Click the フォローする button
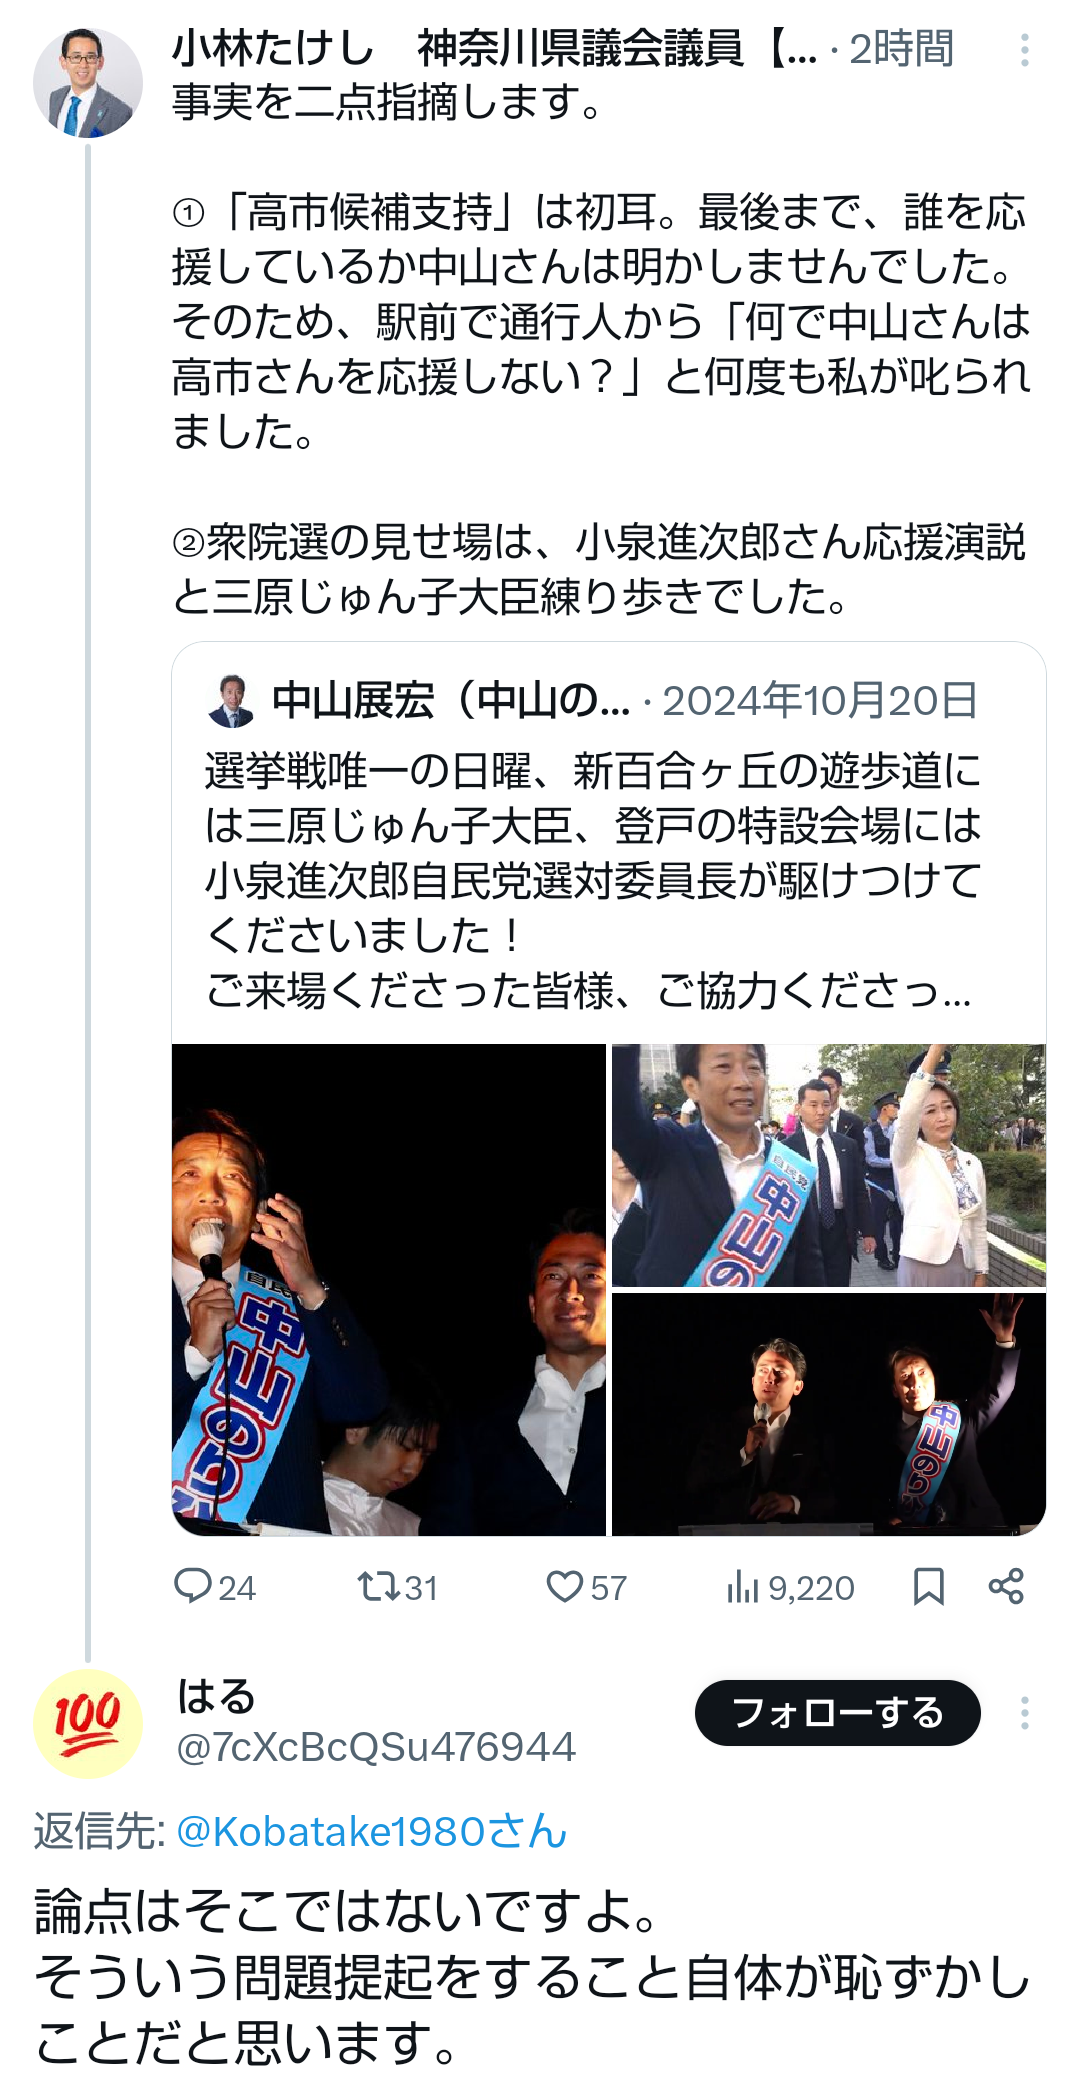Screen dimensions: 1080x2077 838,1713
